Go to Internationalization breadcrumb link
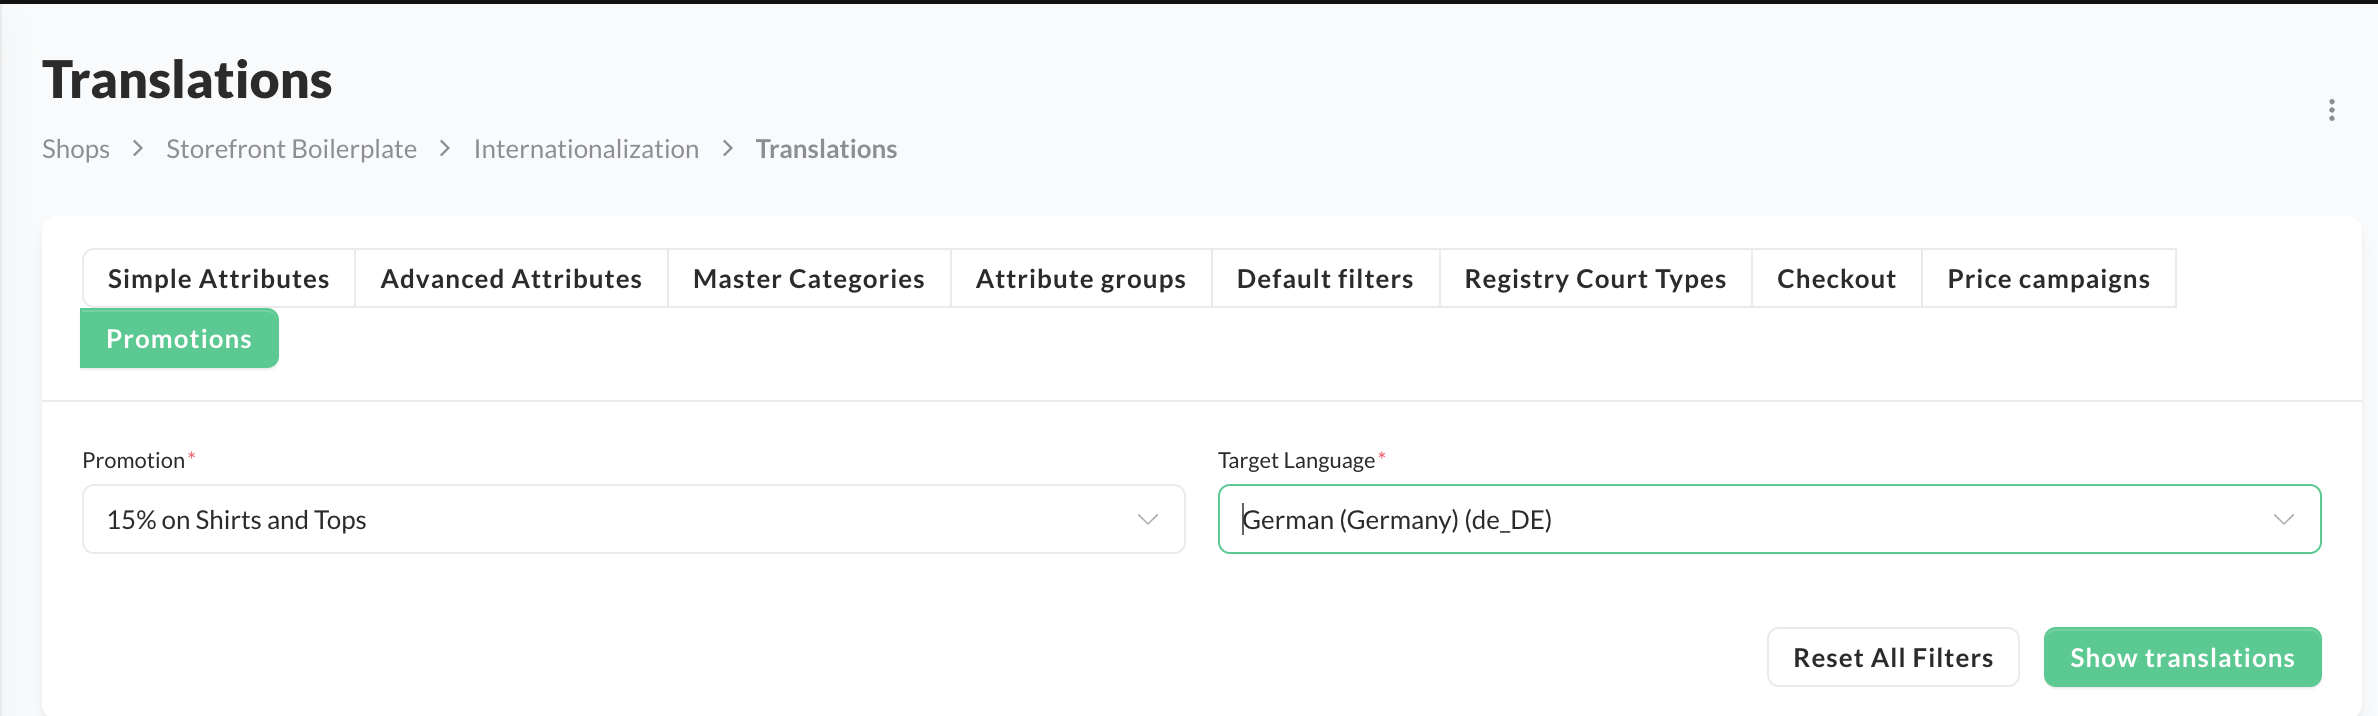Viewport: 2378px width, 716px height. (x=586, y=149)
